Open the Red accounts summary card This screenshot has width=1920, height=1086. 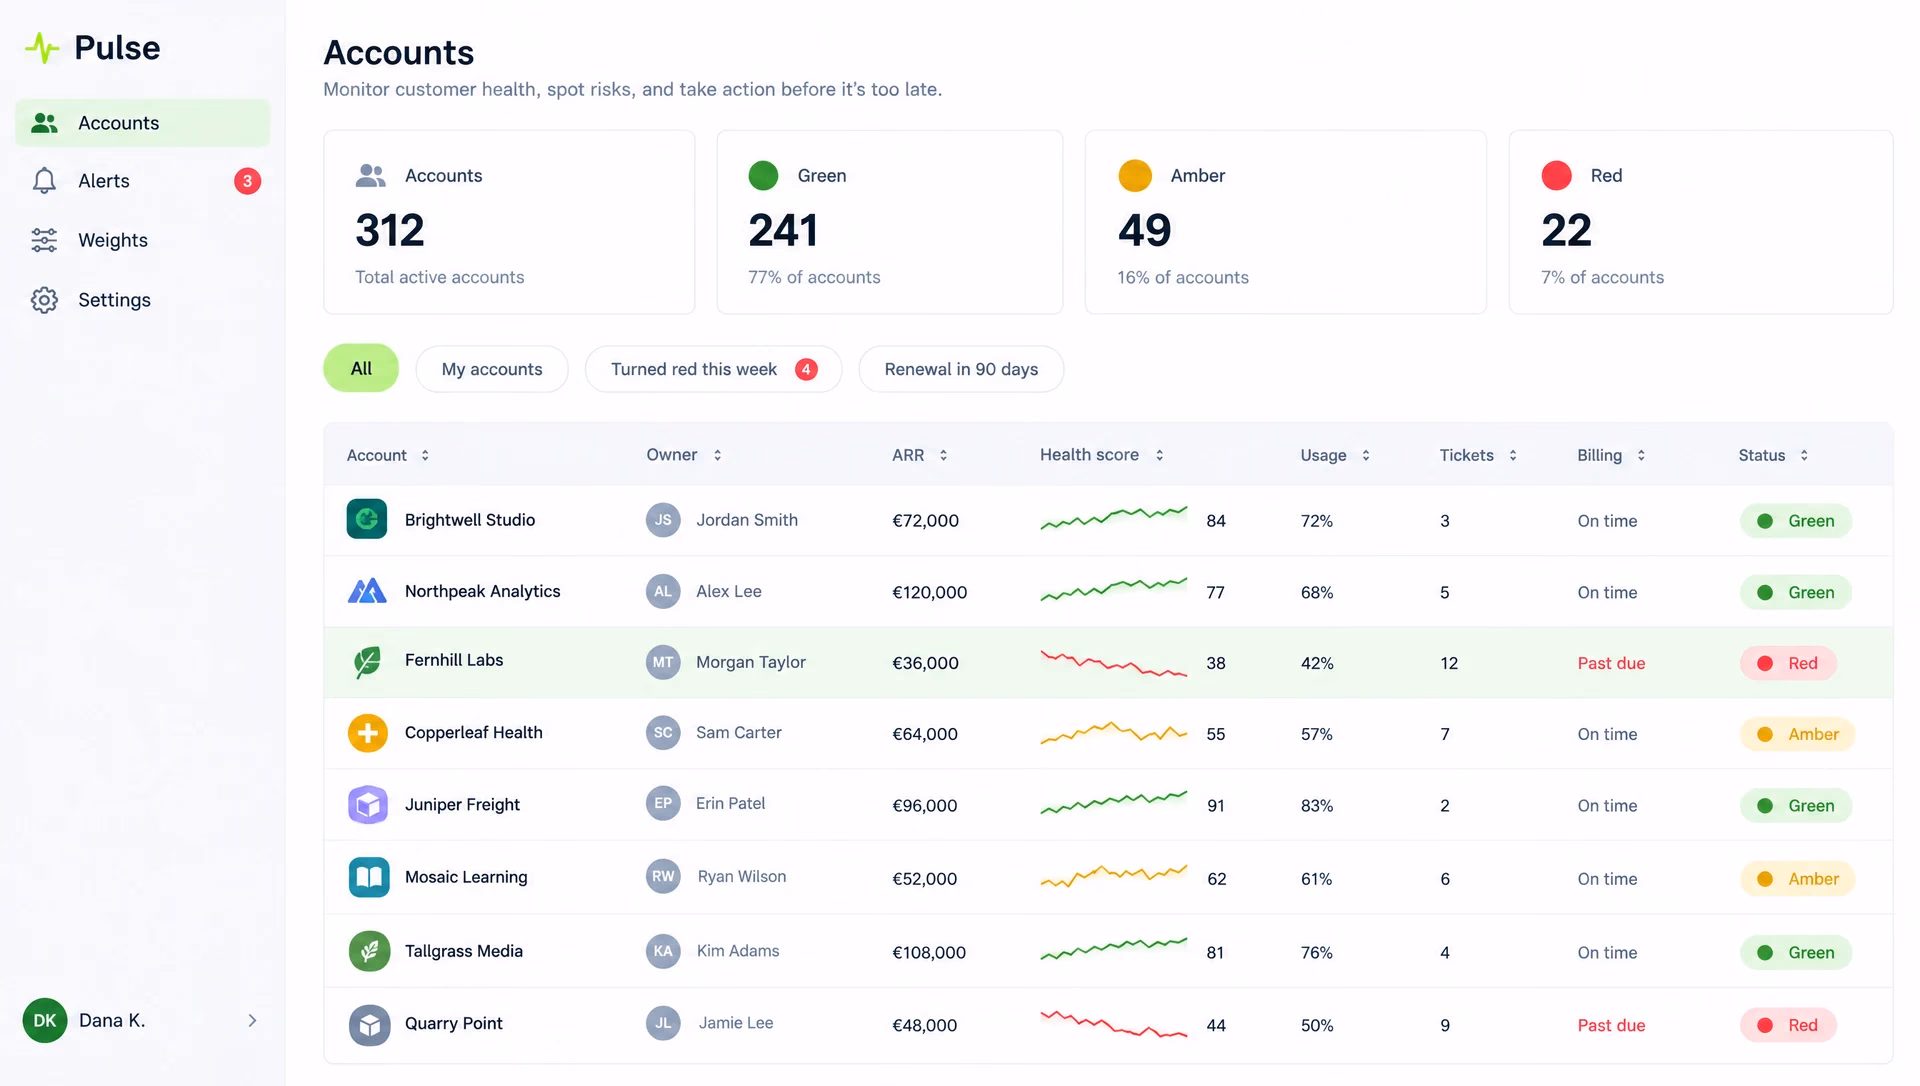1701,222
